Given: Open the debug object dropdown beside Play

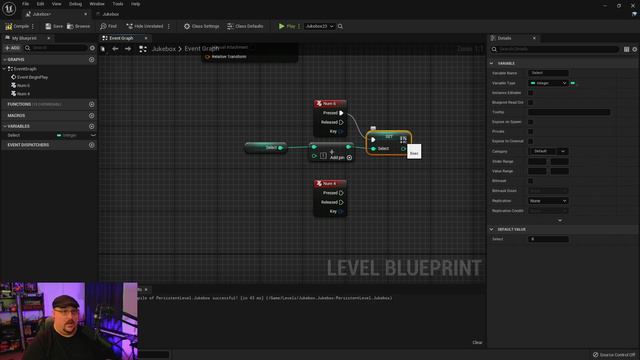Looking at the screenshot, I should pyautogui.click(x=319, y=26).
